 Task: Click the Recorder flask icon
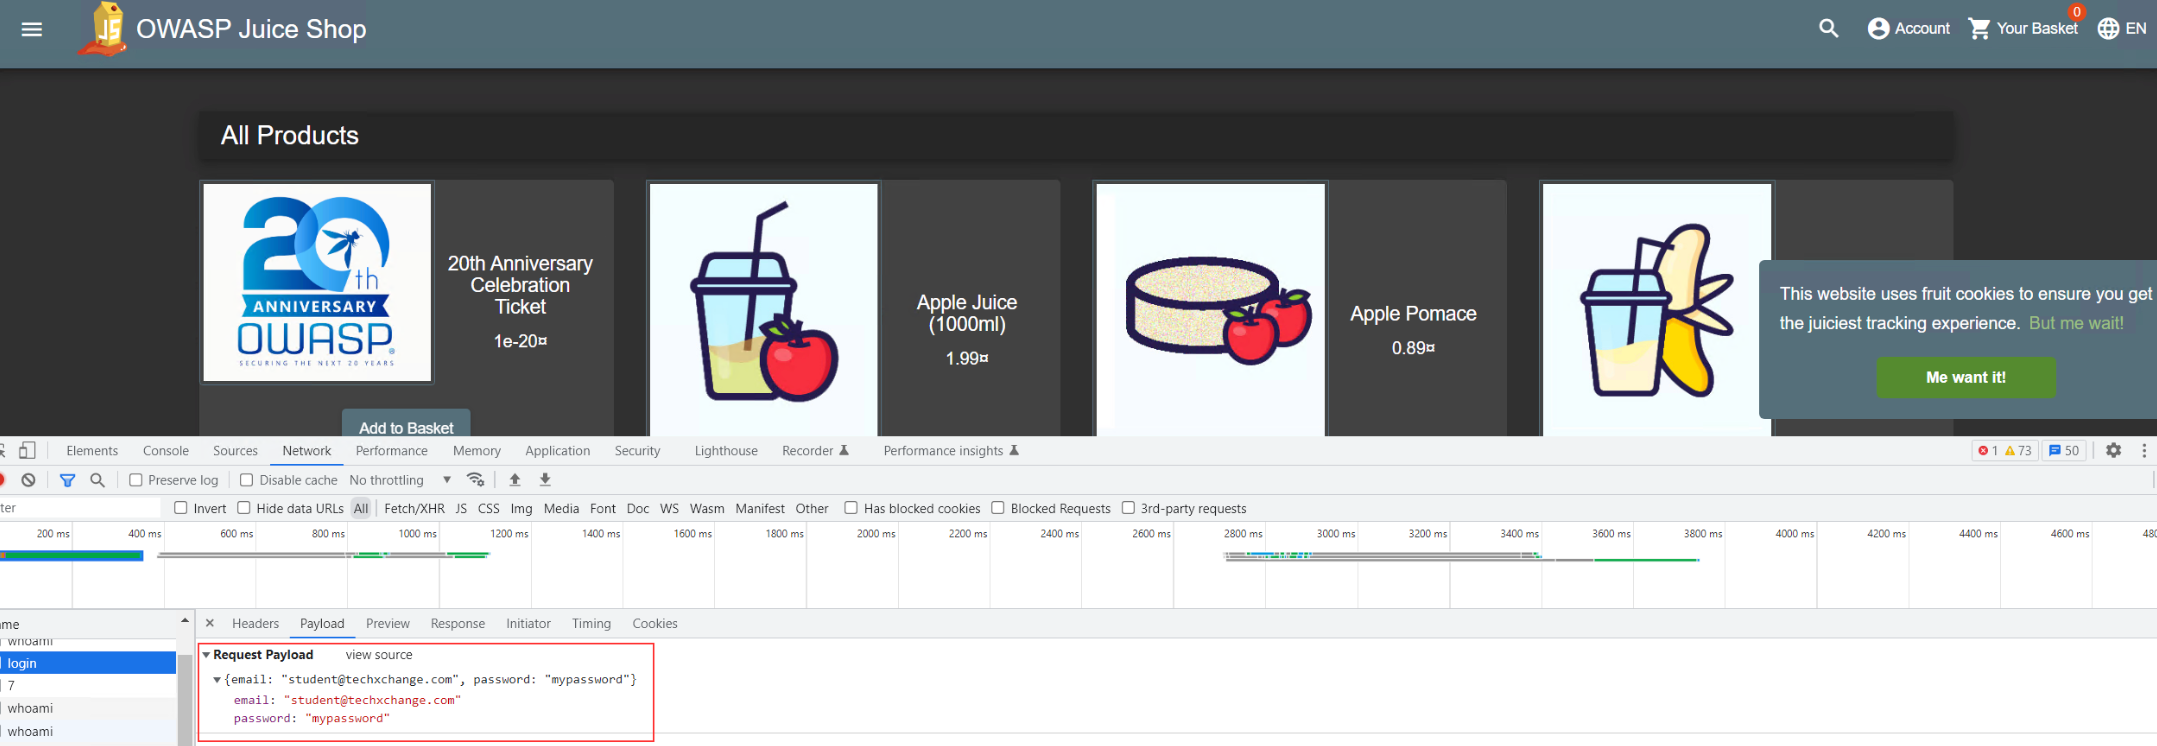click(844, 450)
